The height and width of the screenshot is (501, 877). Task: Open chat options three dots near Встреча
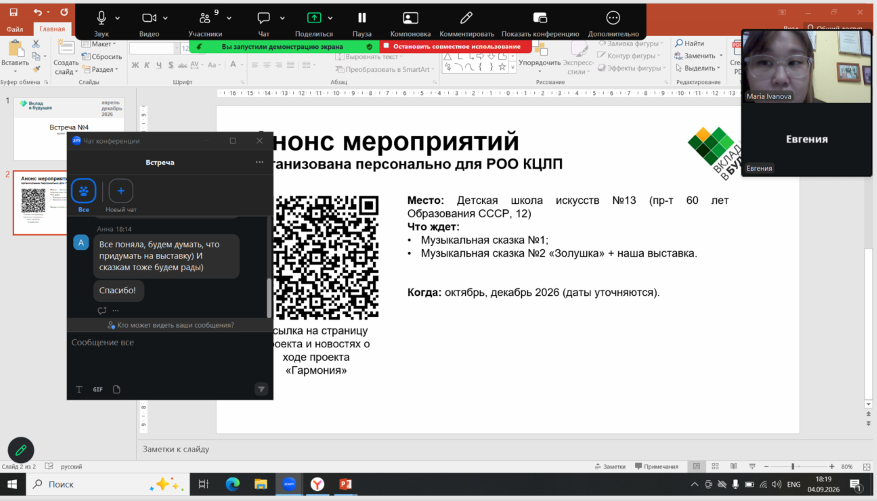coord(260,162)
